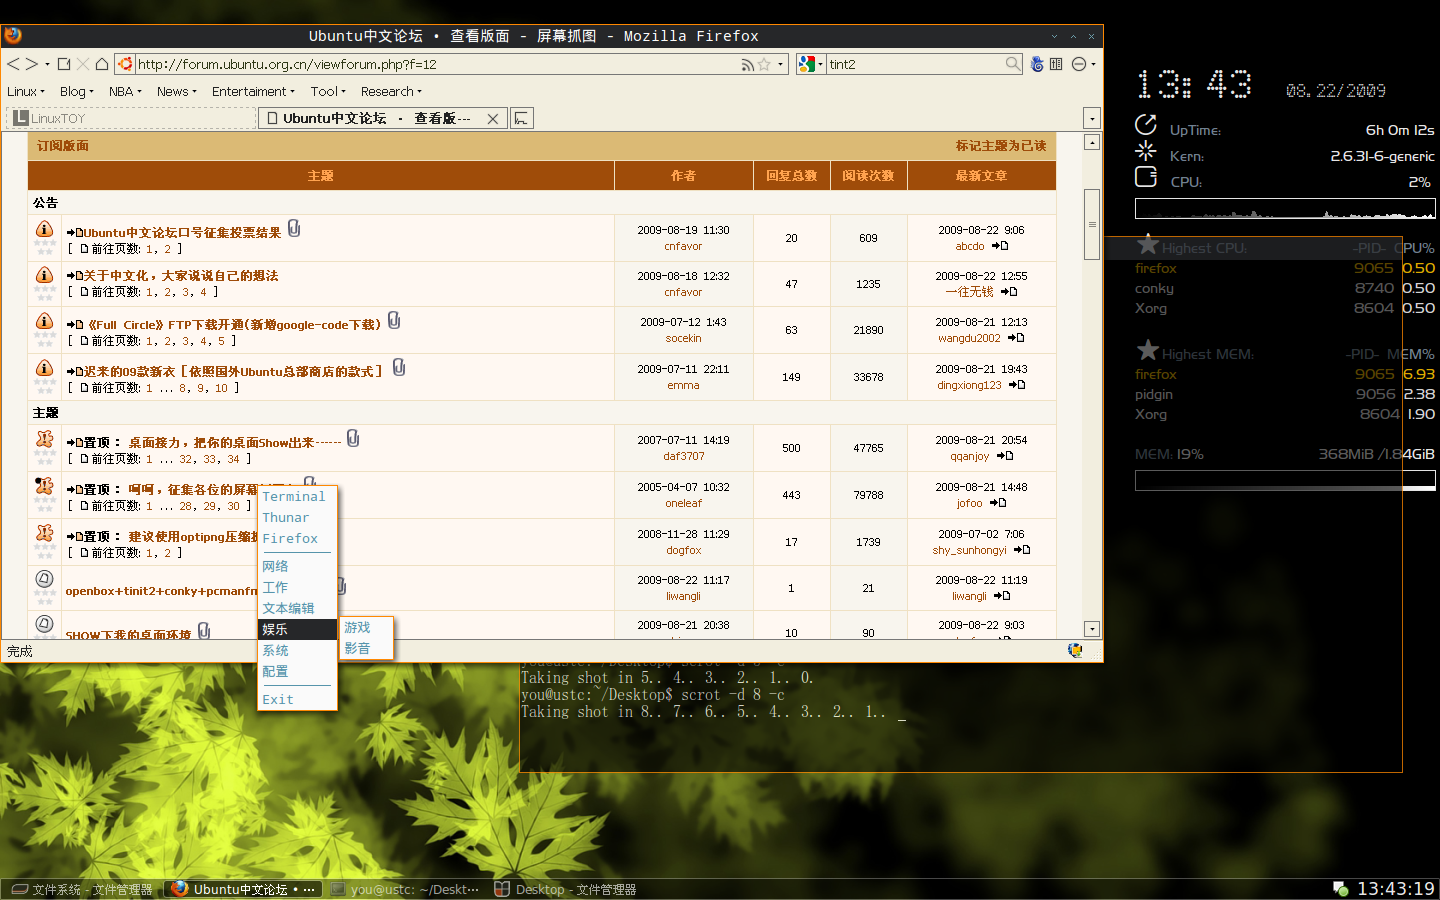This screenshot has width=1440, height=900.
Task: Click the 标记主题为已读 link
Action: [x=1000, y=146]
